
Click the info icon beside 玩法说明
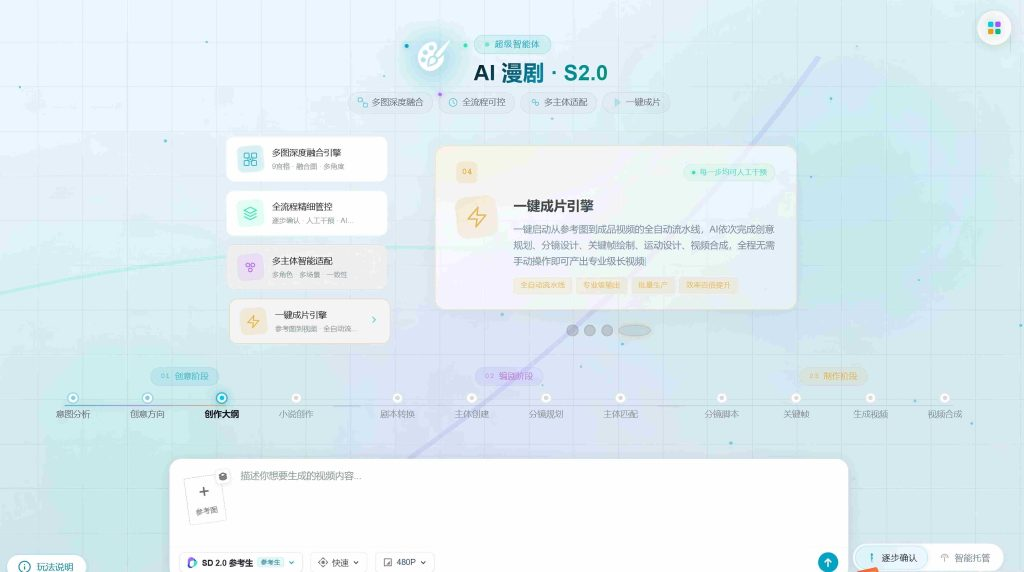point(24,566)
